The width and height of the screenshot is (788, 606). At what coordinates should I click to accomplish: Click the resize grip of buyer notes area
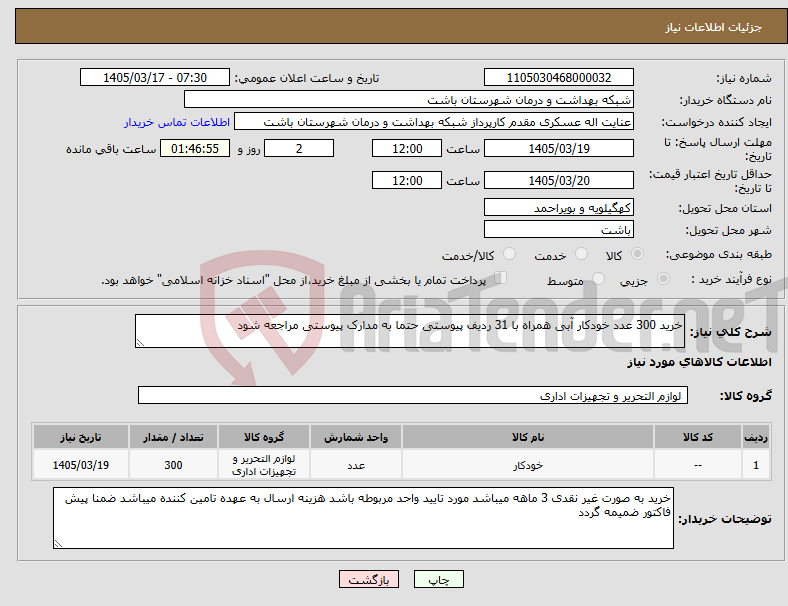point(58,544)
